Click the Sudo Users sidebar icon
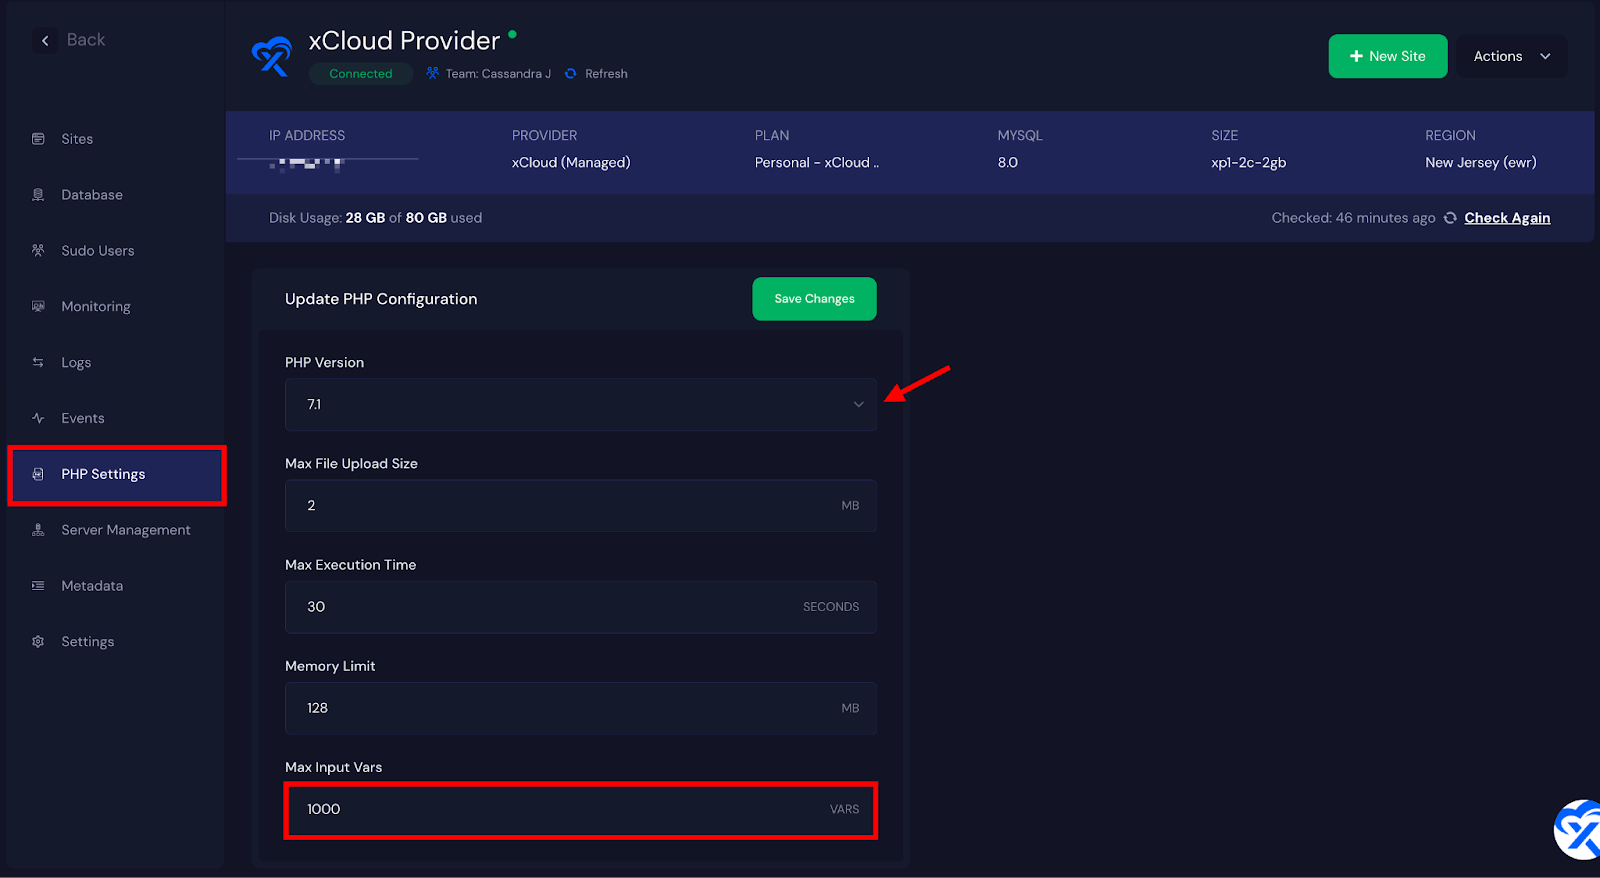 pyautogui.click(x=38, y=250)
